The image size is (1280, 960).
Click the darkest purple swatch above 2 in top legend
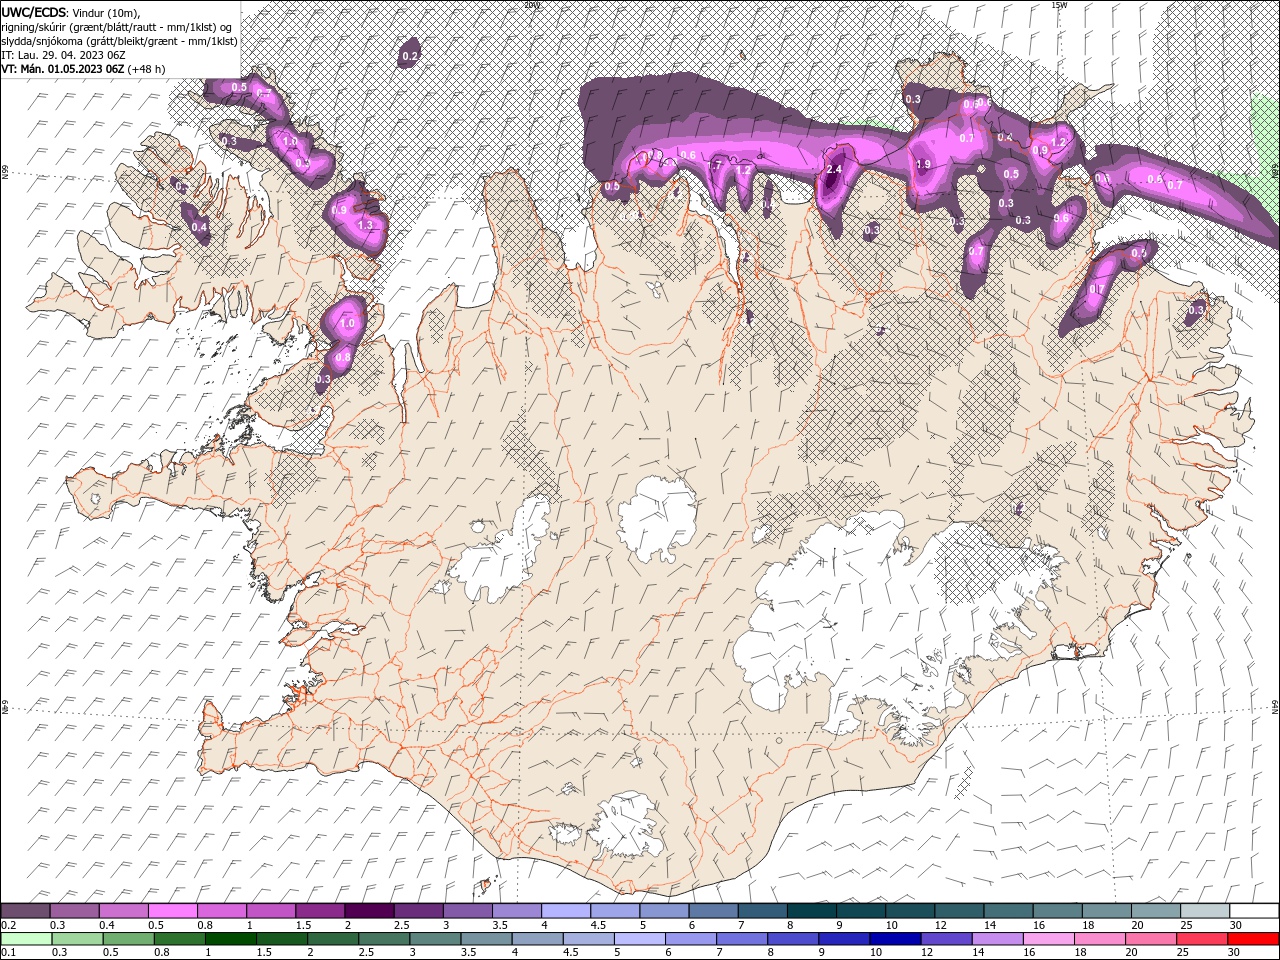click(x=369, y=911)
